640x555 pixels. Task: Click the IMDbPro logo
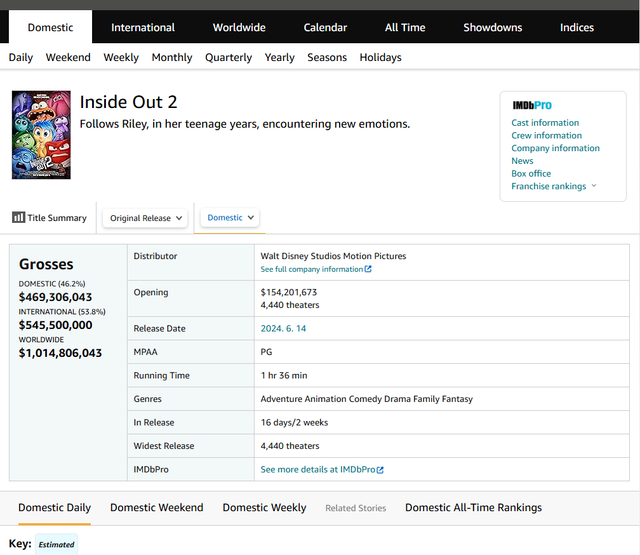pyautogui.click(x=531, y=105)
